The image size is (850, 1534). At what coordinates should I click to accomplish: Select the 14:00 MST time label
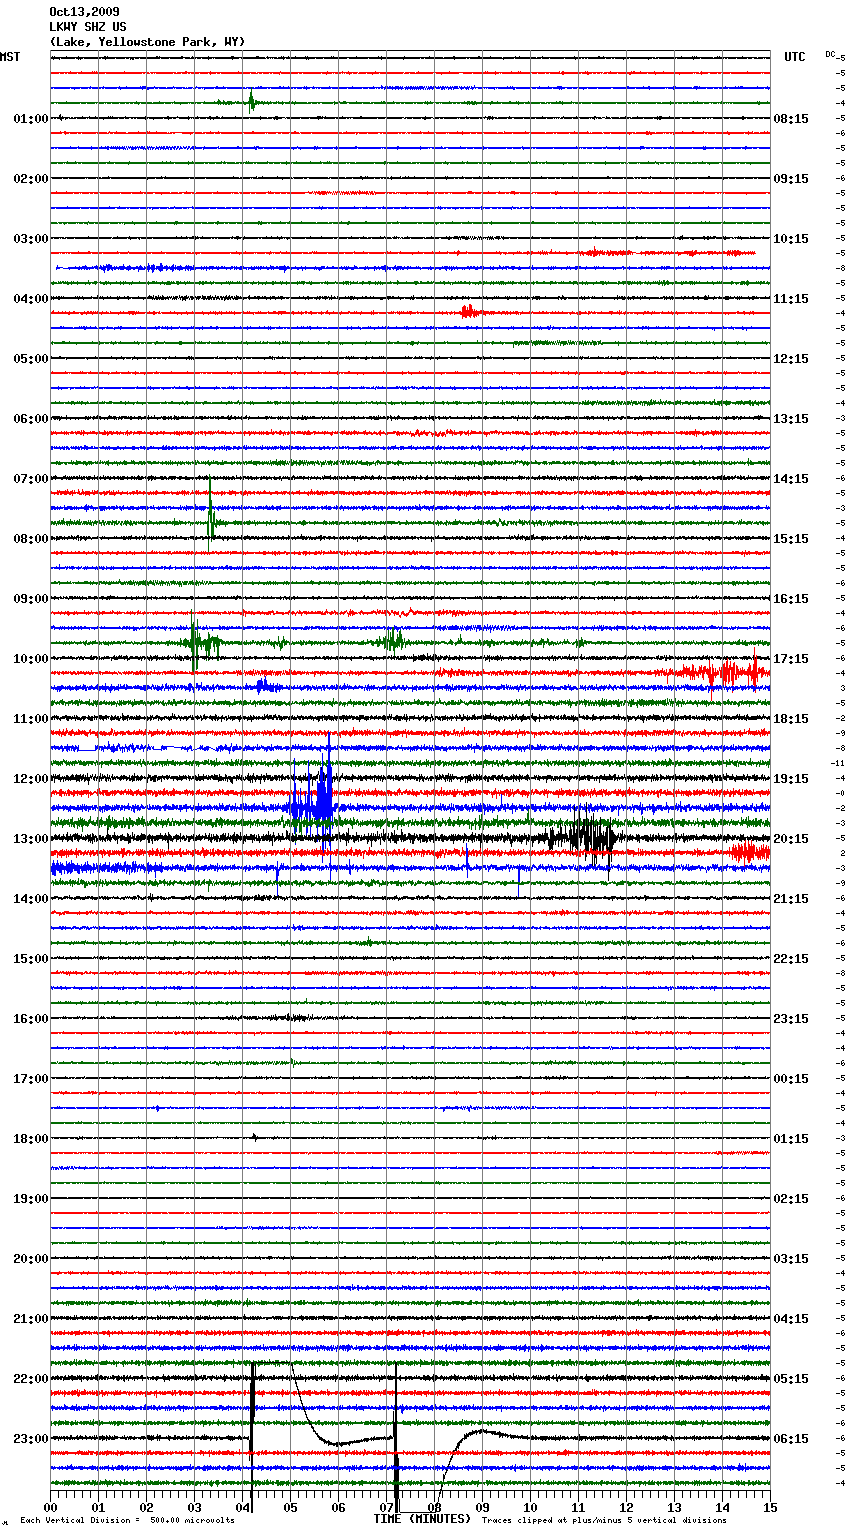[30, 899]
